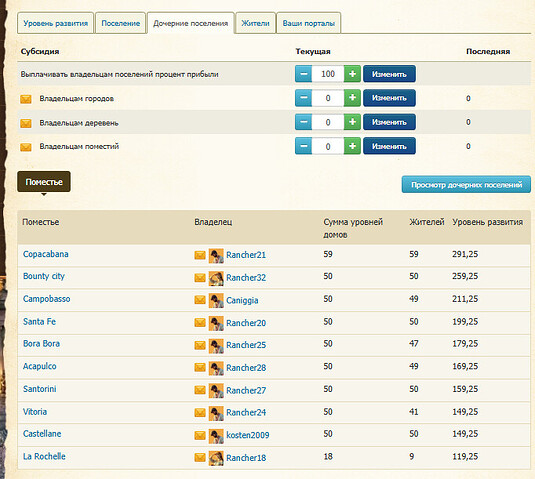Screen dimensions: 535x479
Task: Increase profit percent with plus button
Action: tap(352, 74)
